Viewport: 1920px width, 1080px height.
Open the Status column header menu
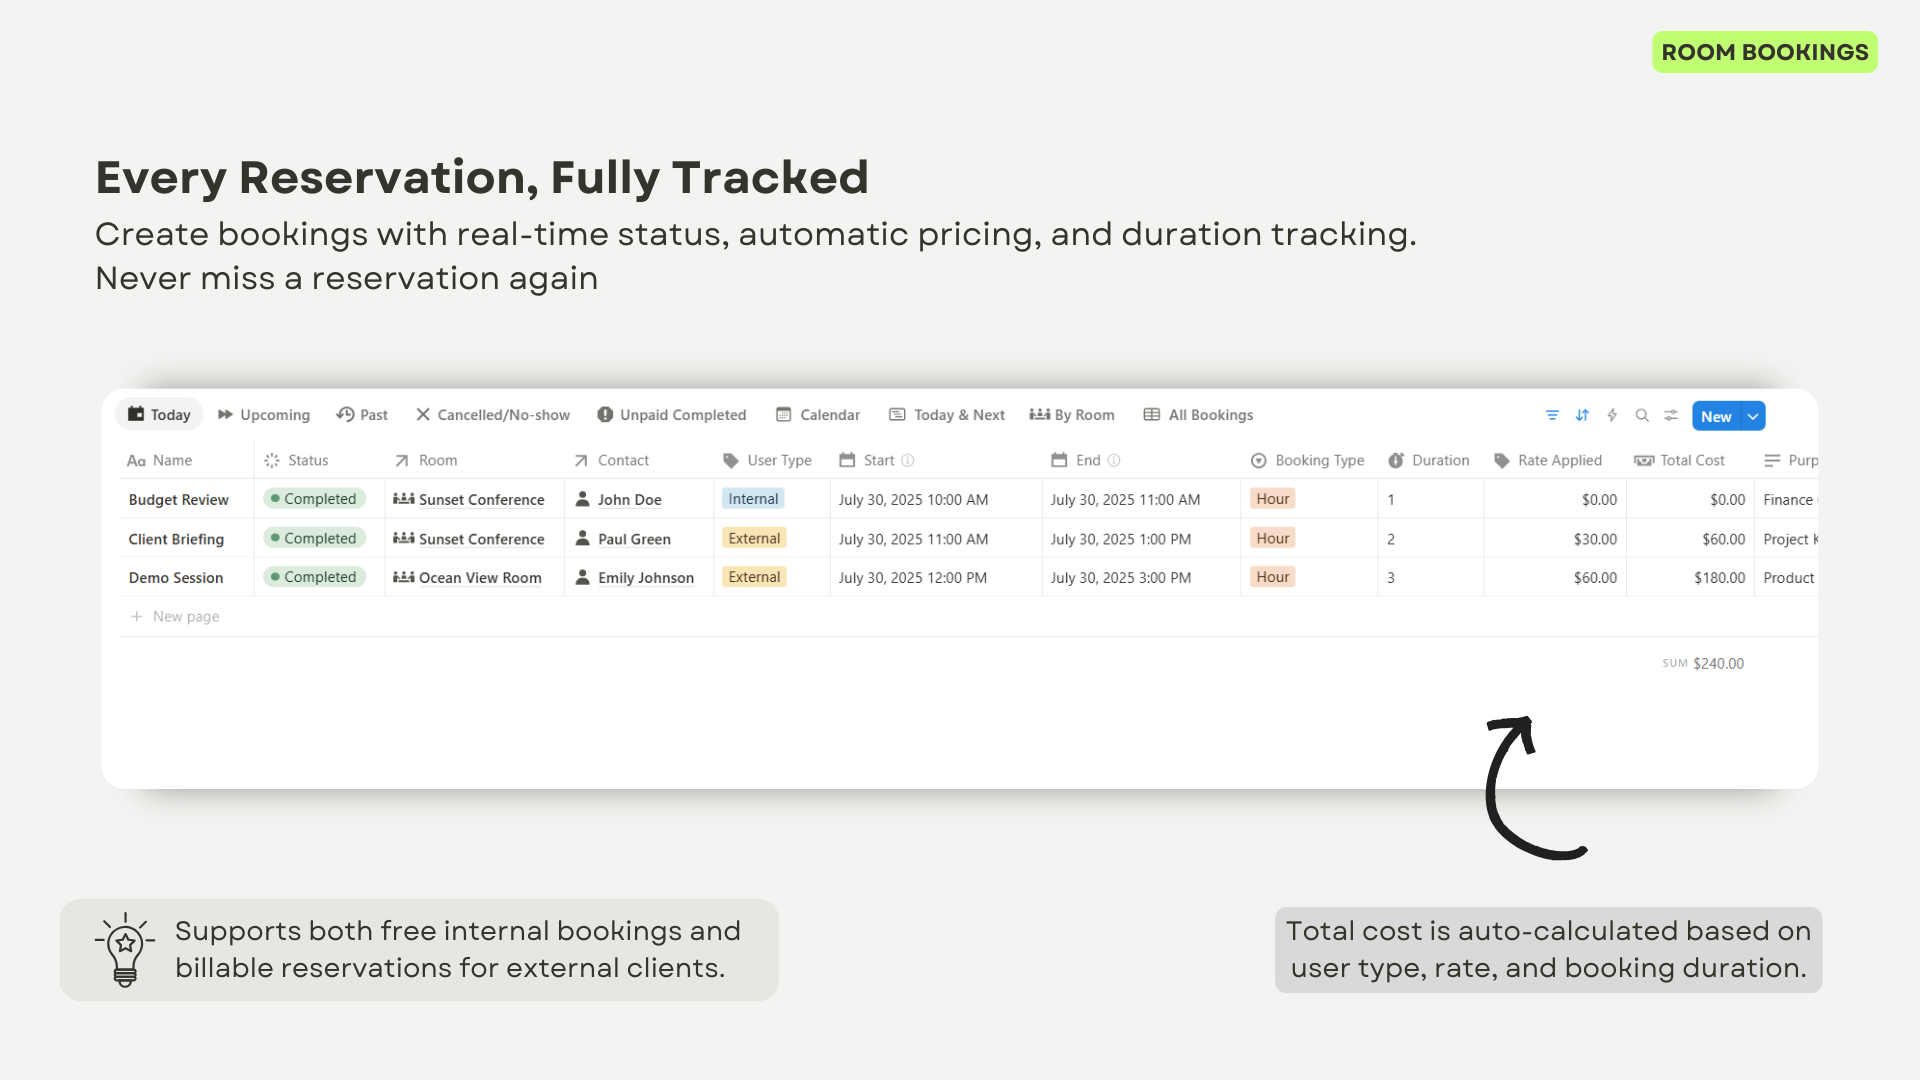pos(296,460)
